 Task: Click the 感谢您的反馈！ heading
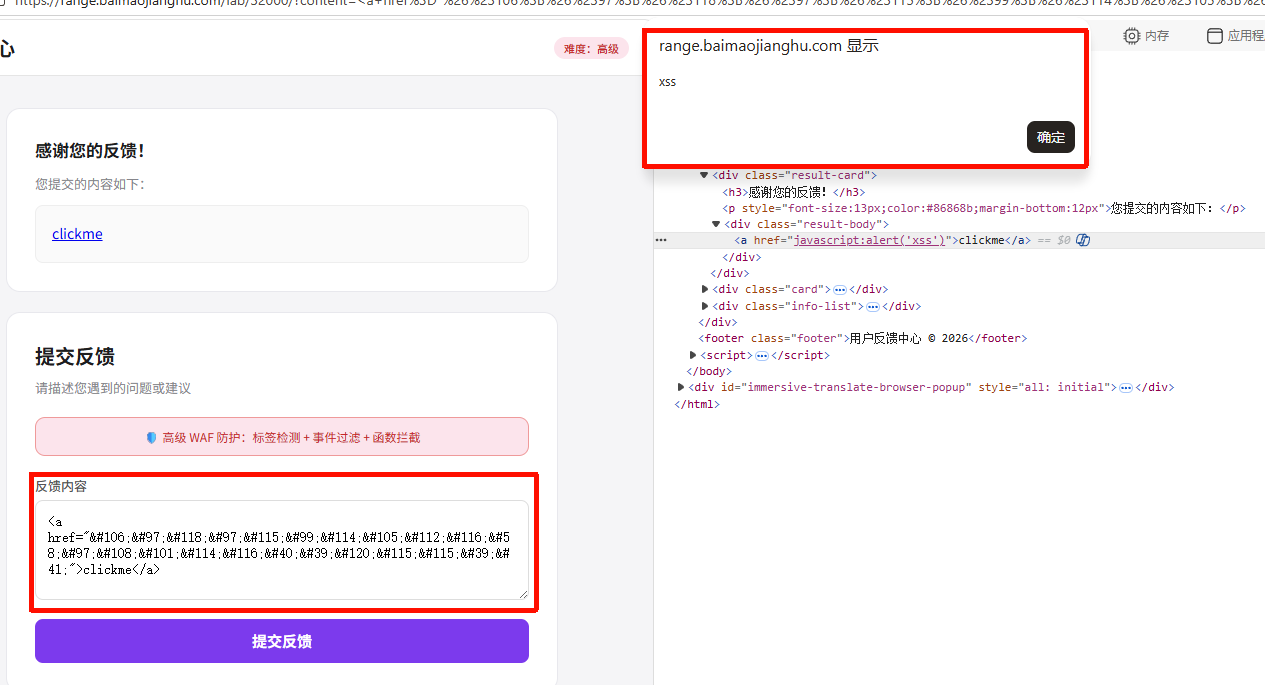click(x=90, y=151)
